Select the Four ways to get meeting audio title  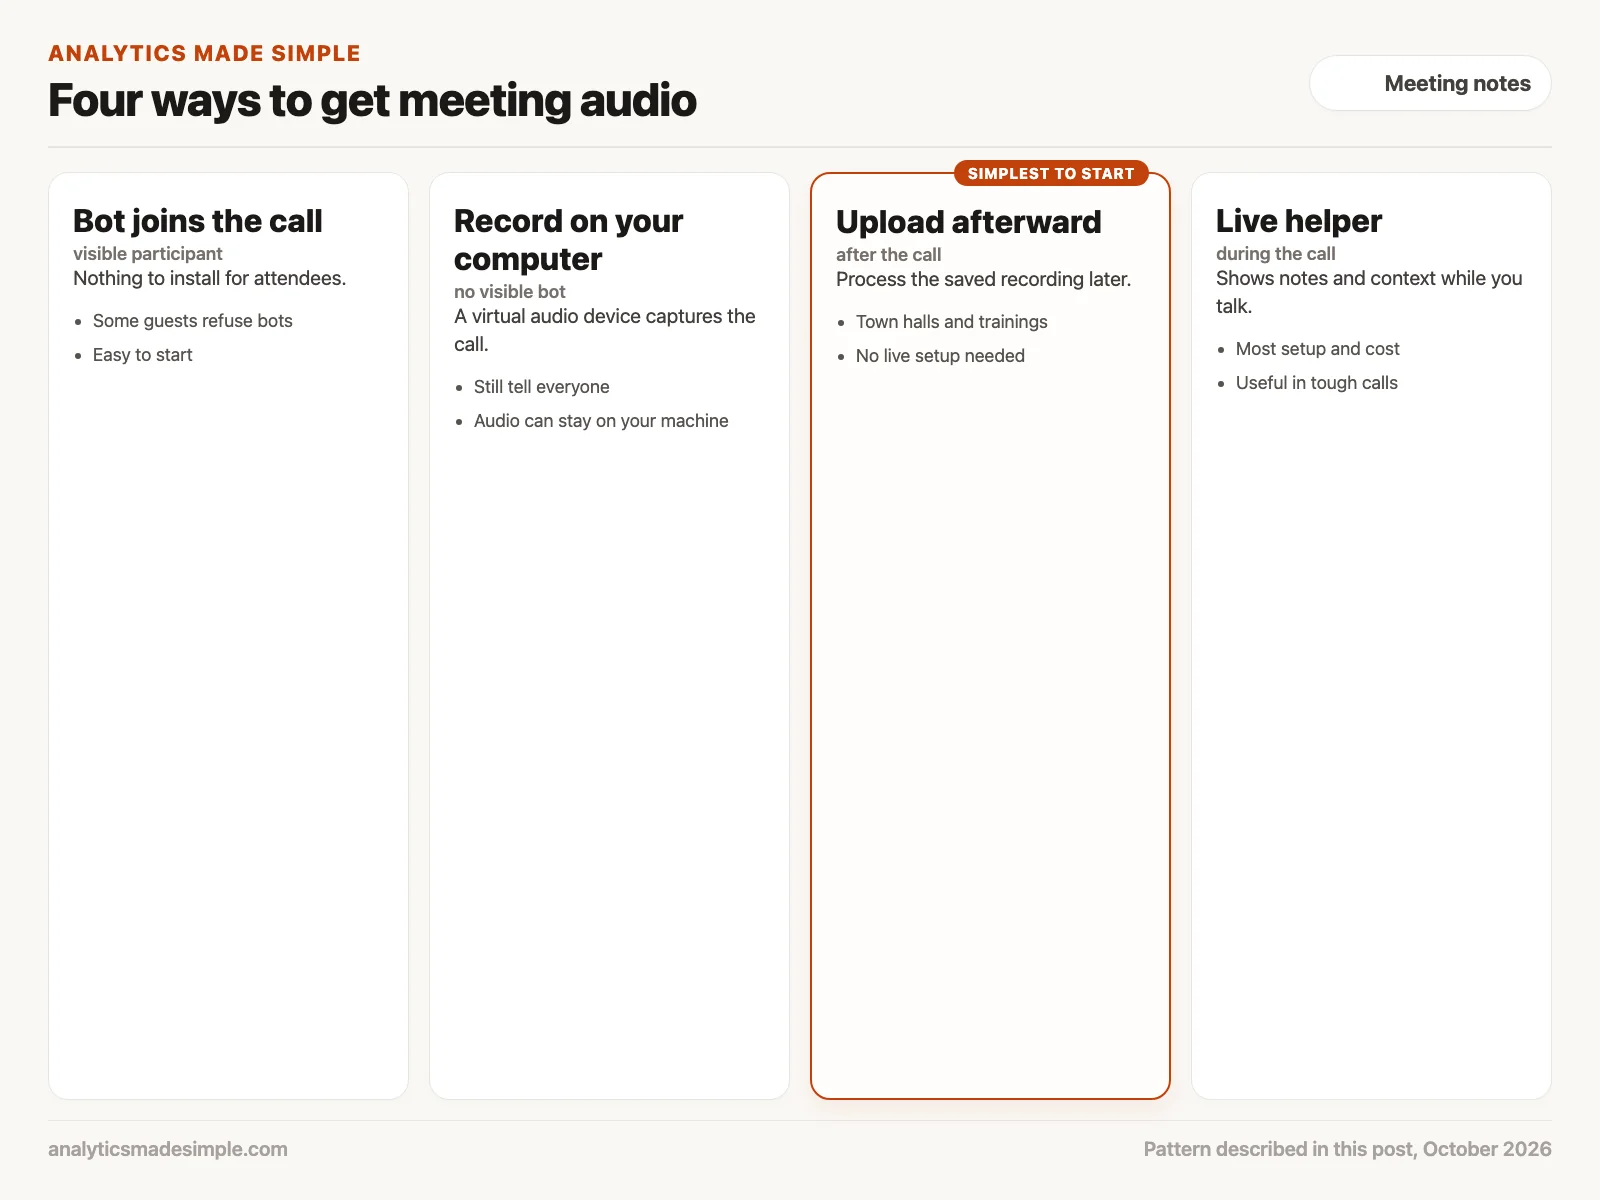(373, 100)
